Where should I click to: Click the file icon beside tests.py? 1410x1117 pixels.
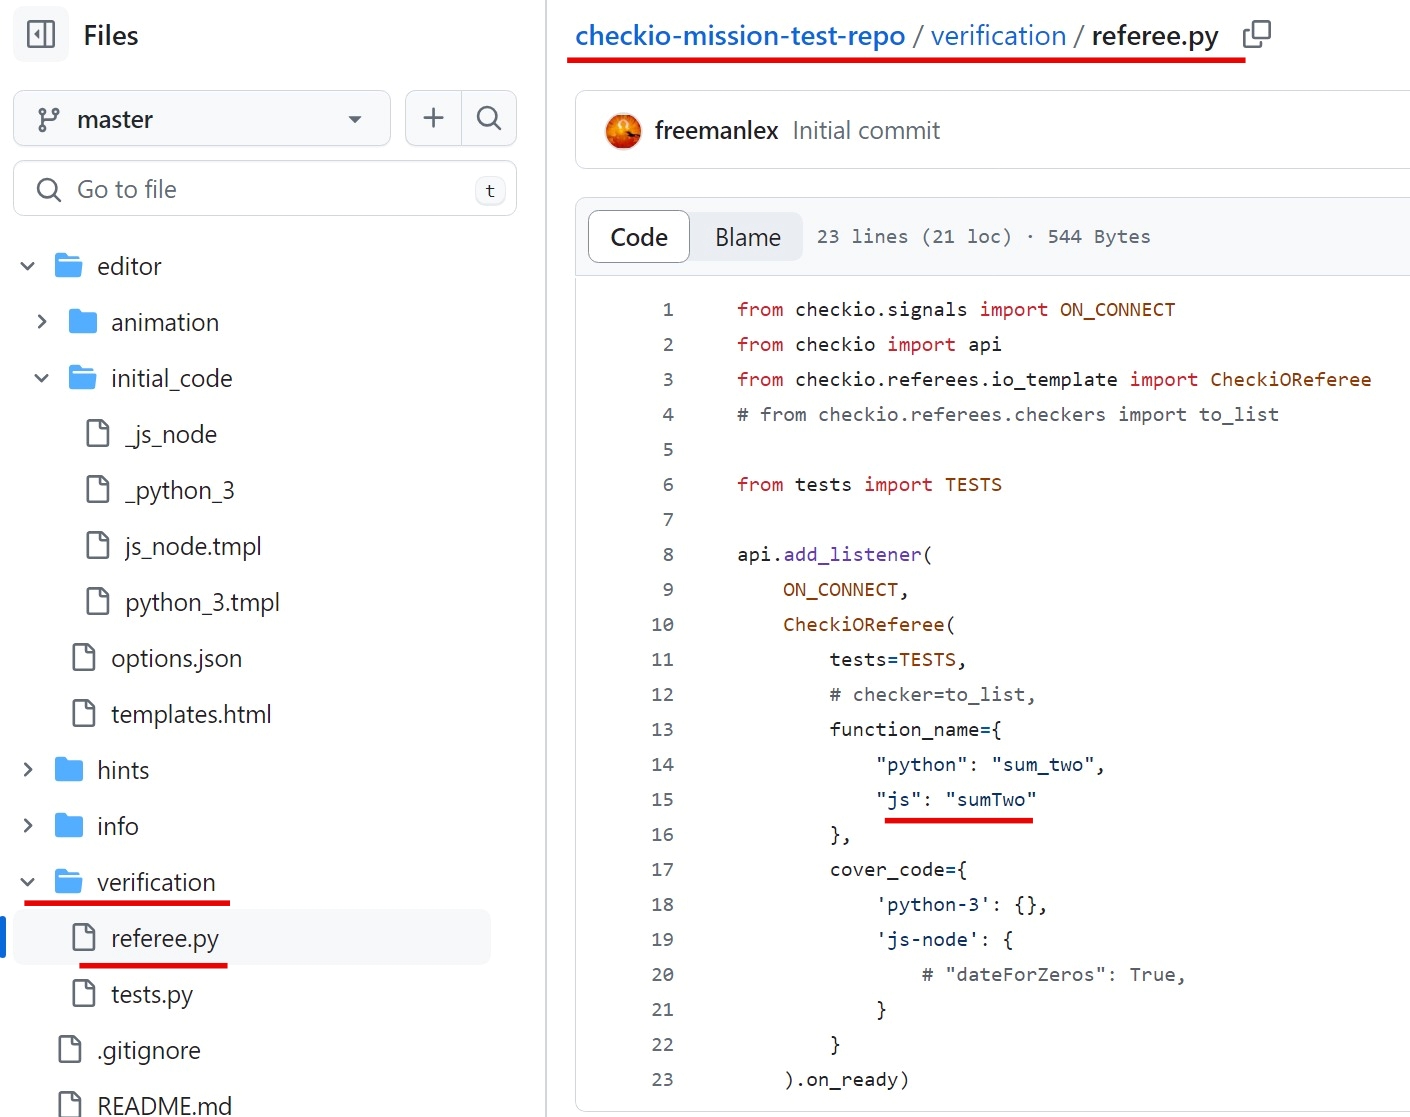[x=84, y=993]
